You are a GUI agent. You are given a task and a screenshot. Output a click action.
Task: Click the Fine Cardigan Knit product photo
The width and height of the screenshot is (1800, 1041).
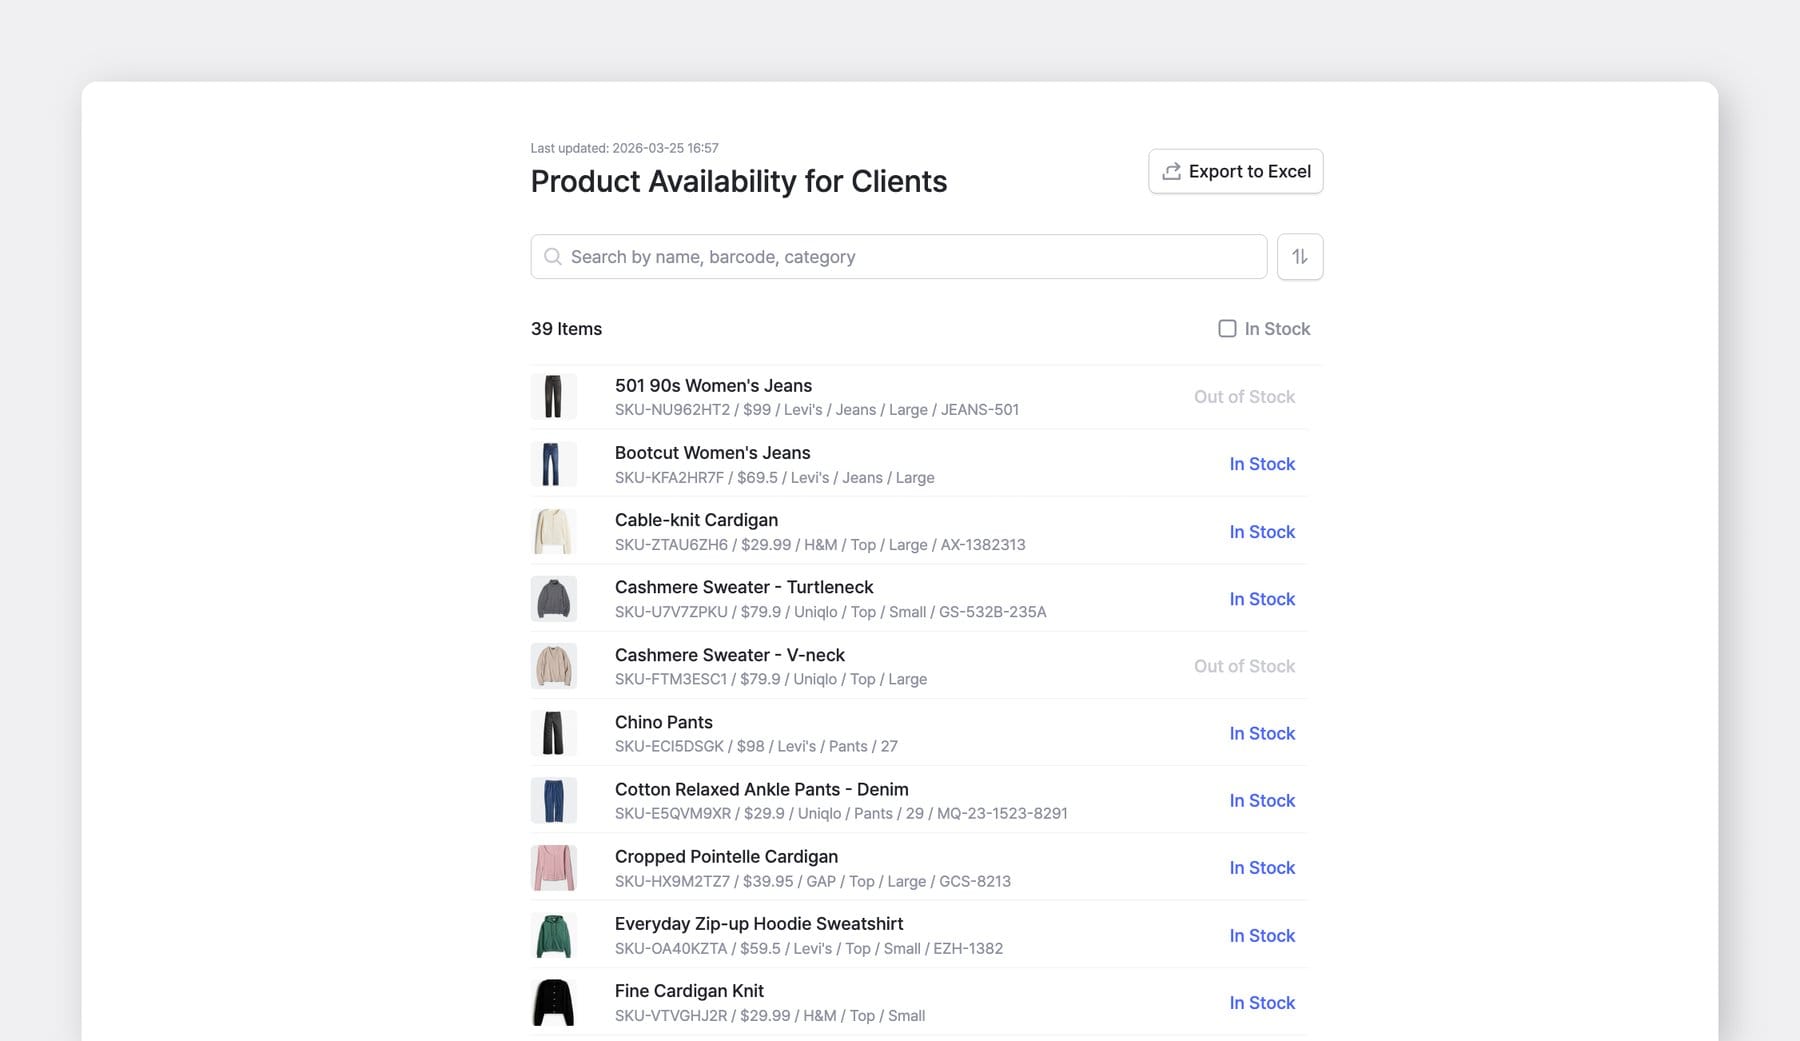(554, 1002)
